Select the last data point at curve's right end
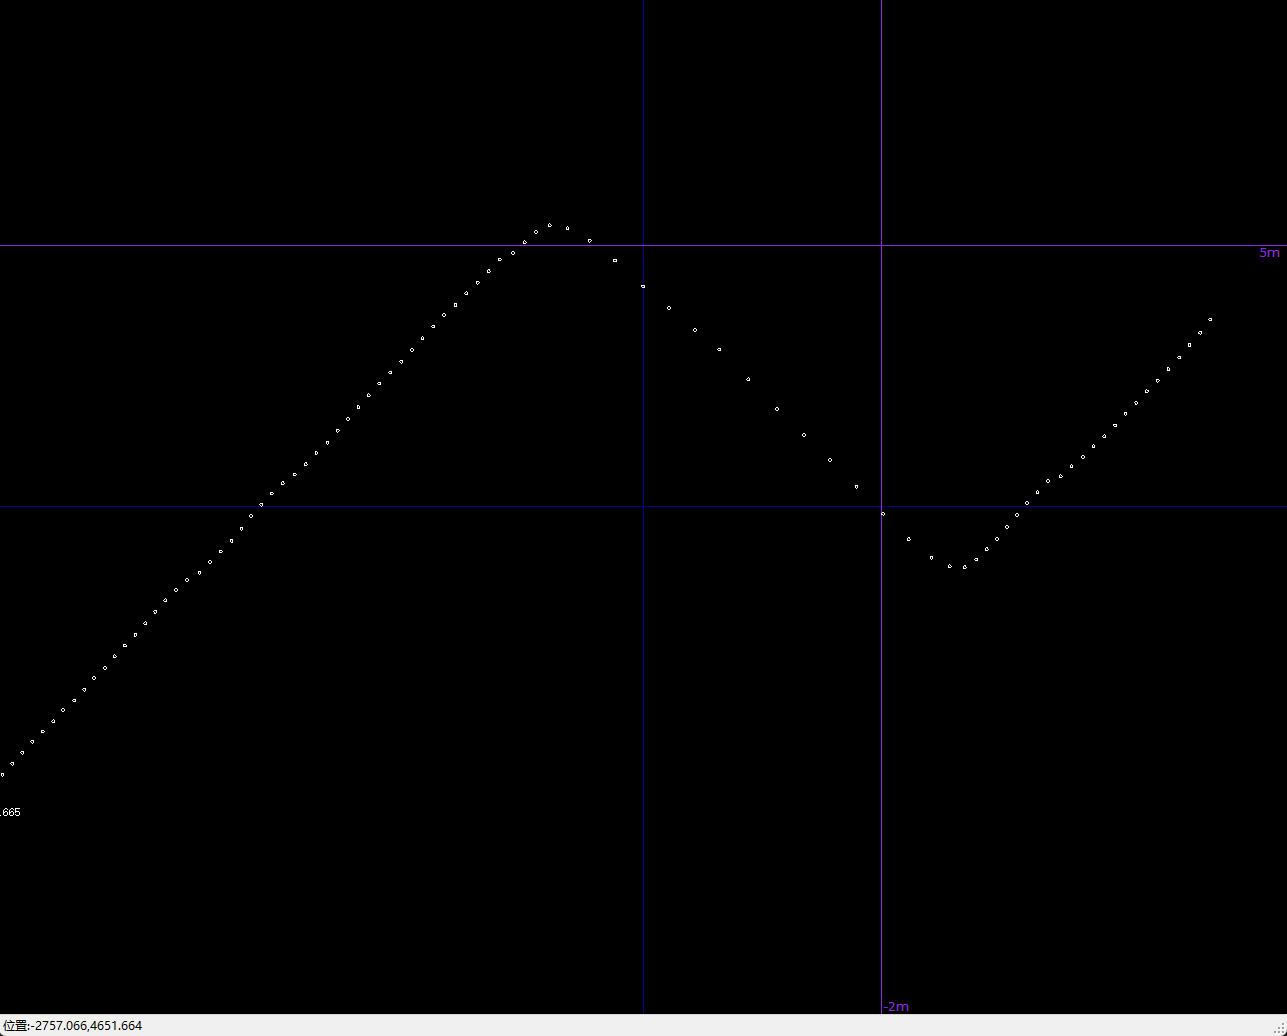 (1210, 320)
